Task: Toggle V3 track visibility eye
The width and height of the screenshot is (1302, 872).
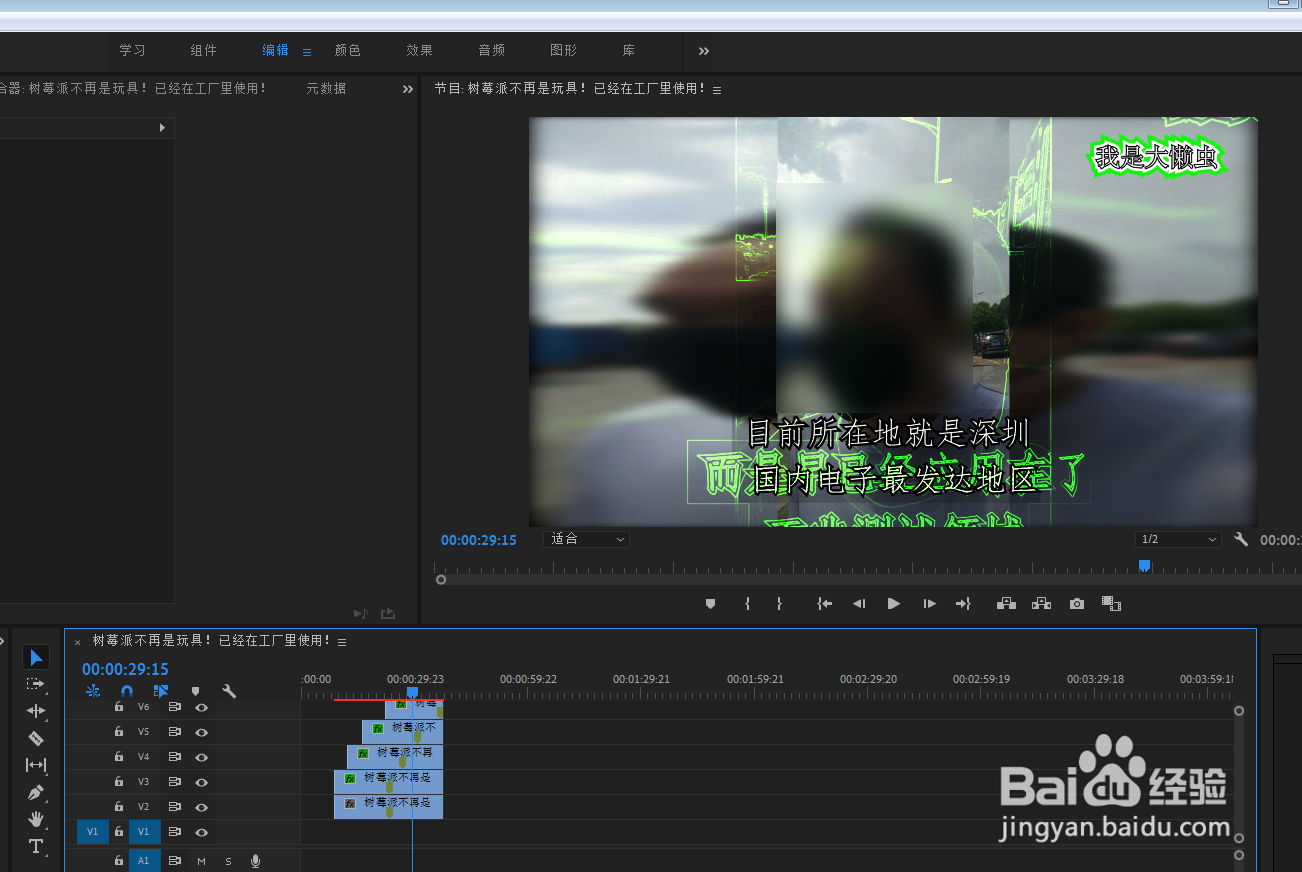Action: [x=202, y=782]
